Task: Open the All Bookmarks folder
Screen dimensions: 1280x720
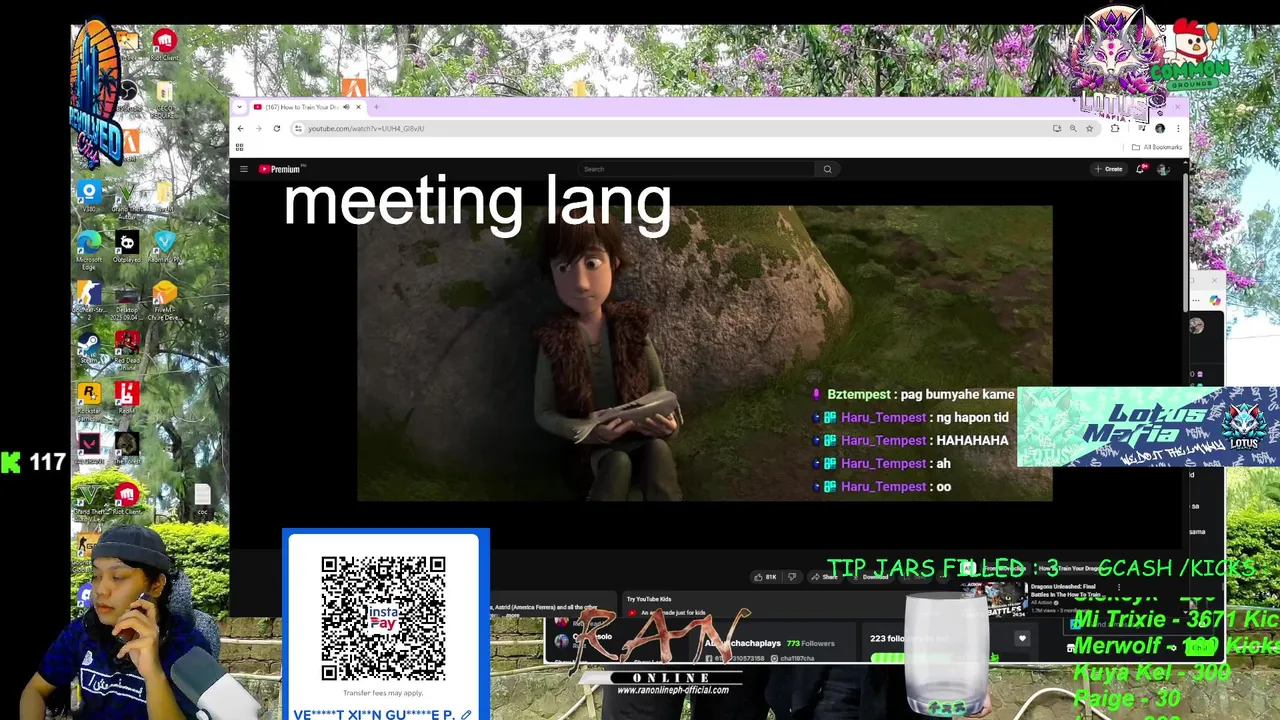Action: [1157, 147]
